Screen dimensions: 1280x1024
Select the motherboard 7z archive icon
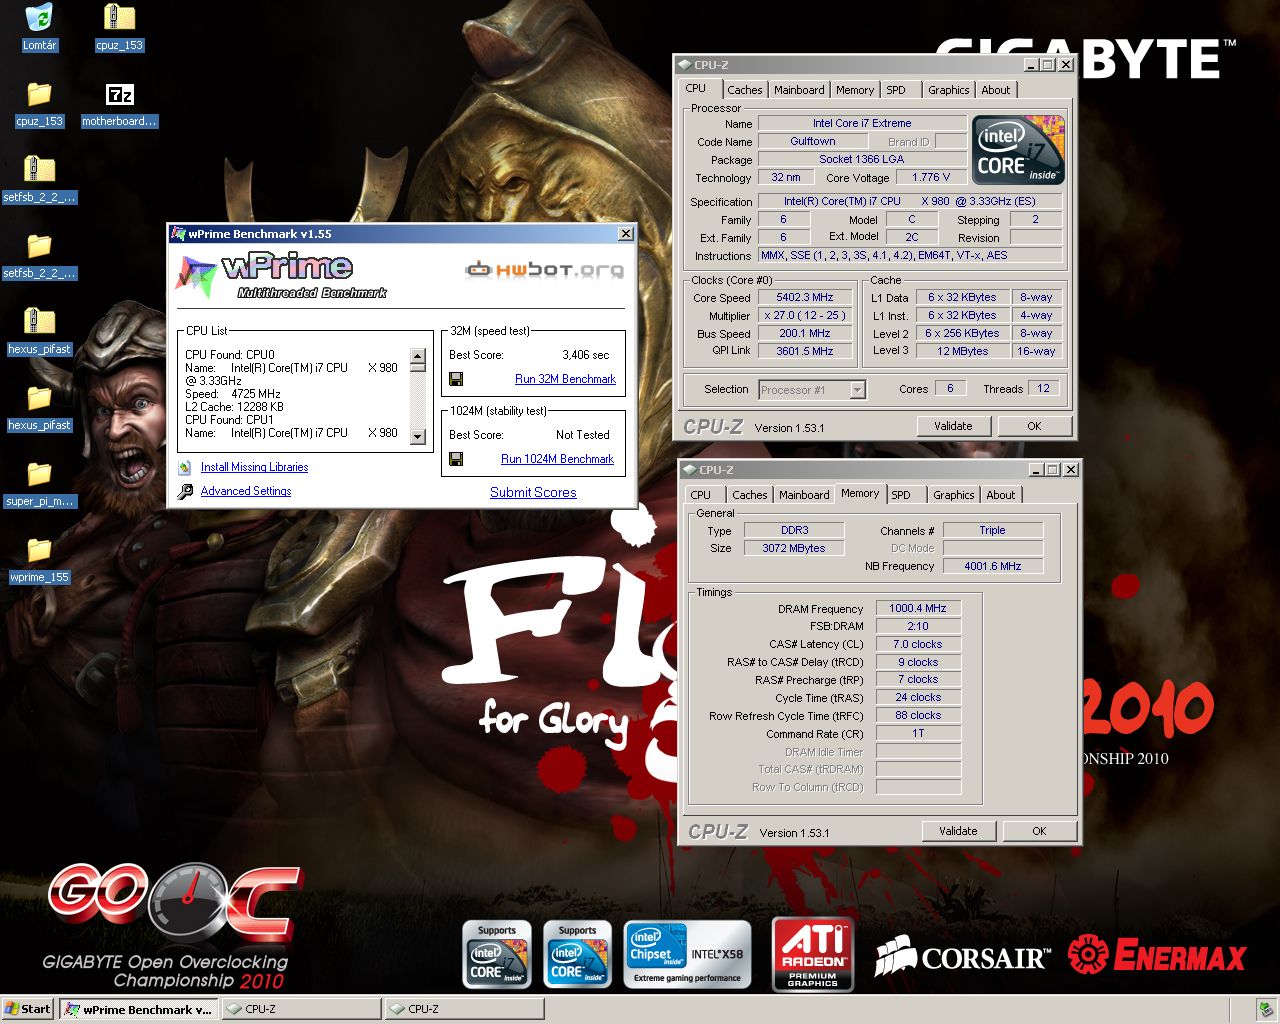pos(119,95)
